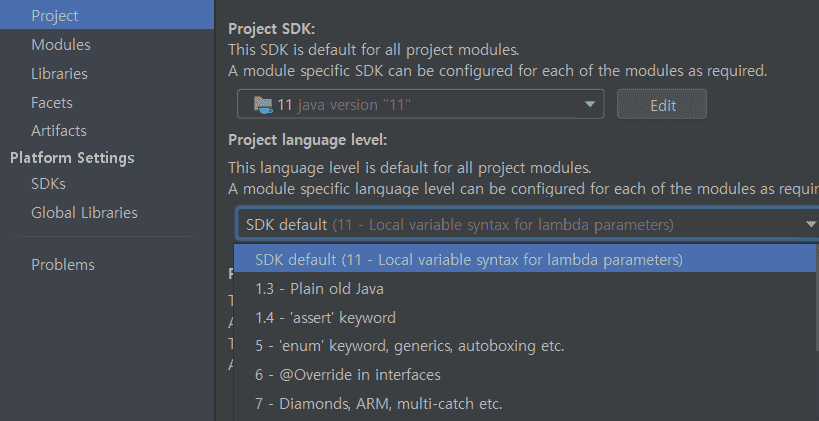
Task: Open the Project SDK dropdown arrow
Action: (591, 104)
